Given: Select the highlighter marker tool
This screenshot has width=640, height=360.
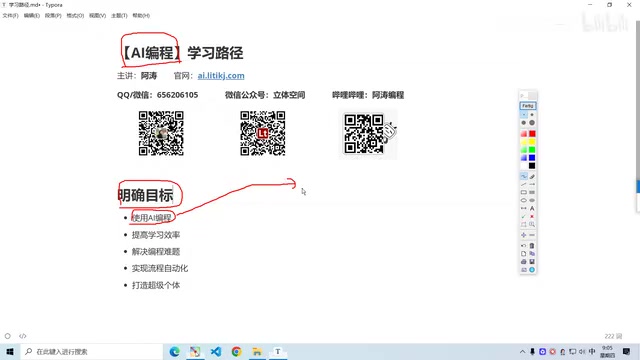Looking at the screenshot, I should click(x=532, y=176).
